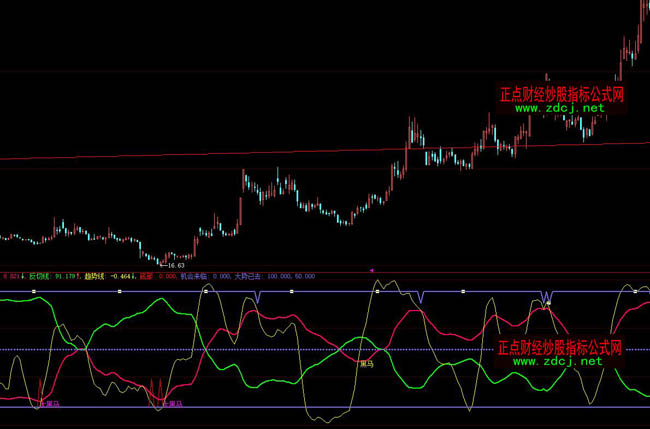Screen dimensions: 650x429
Task: Click the small magenta arrow above indicator panel
Action: (x=372, y=269)
